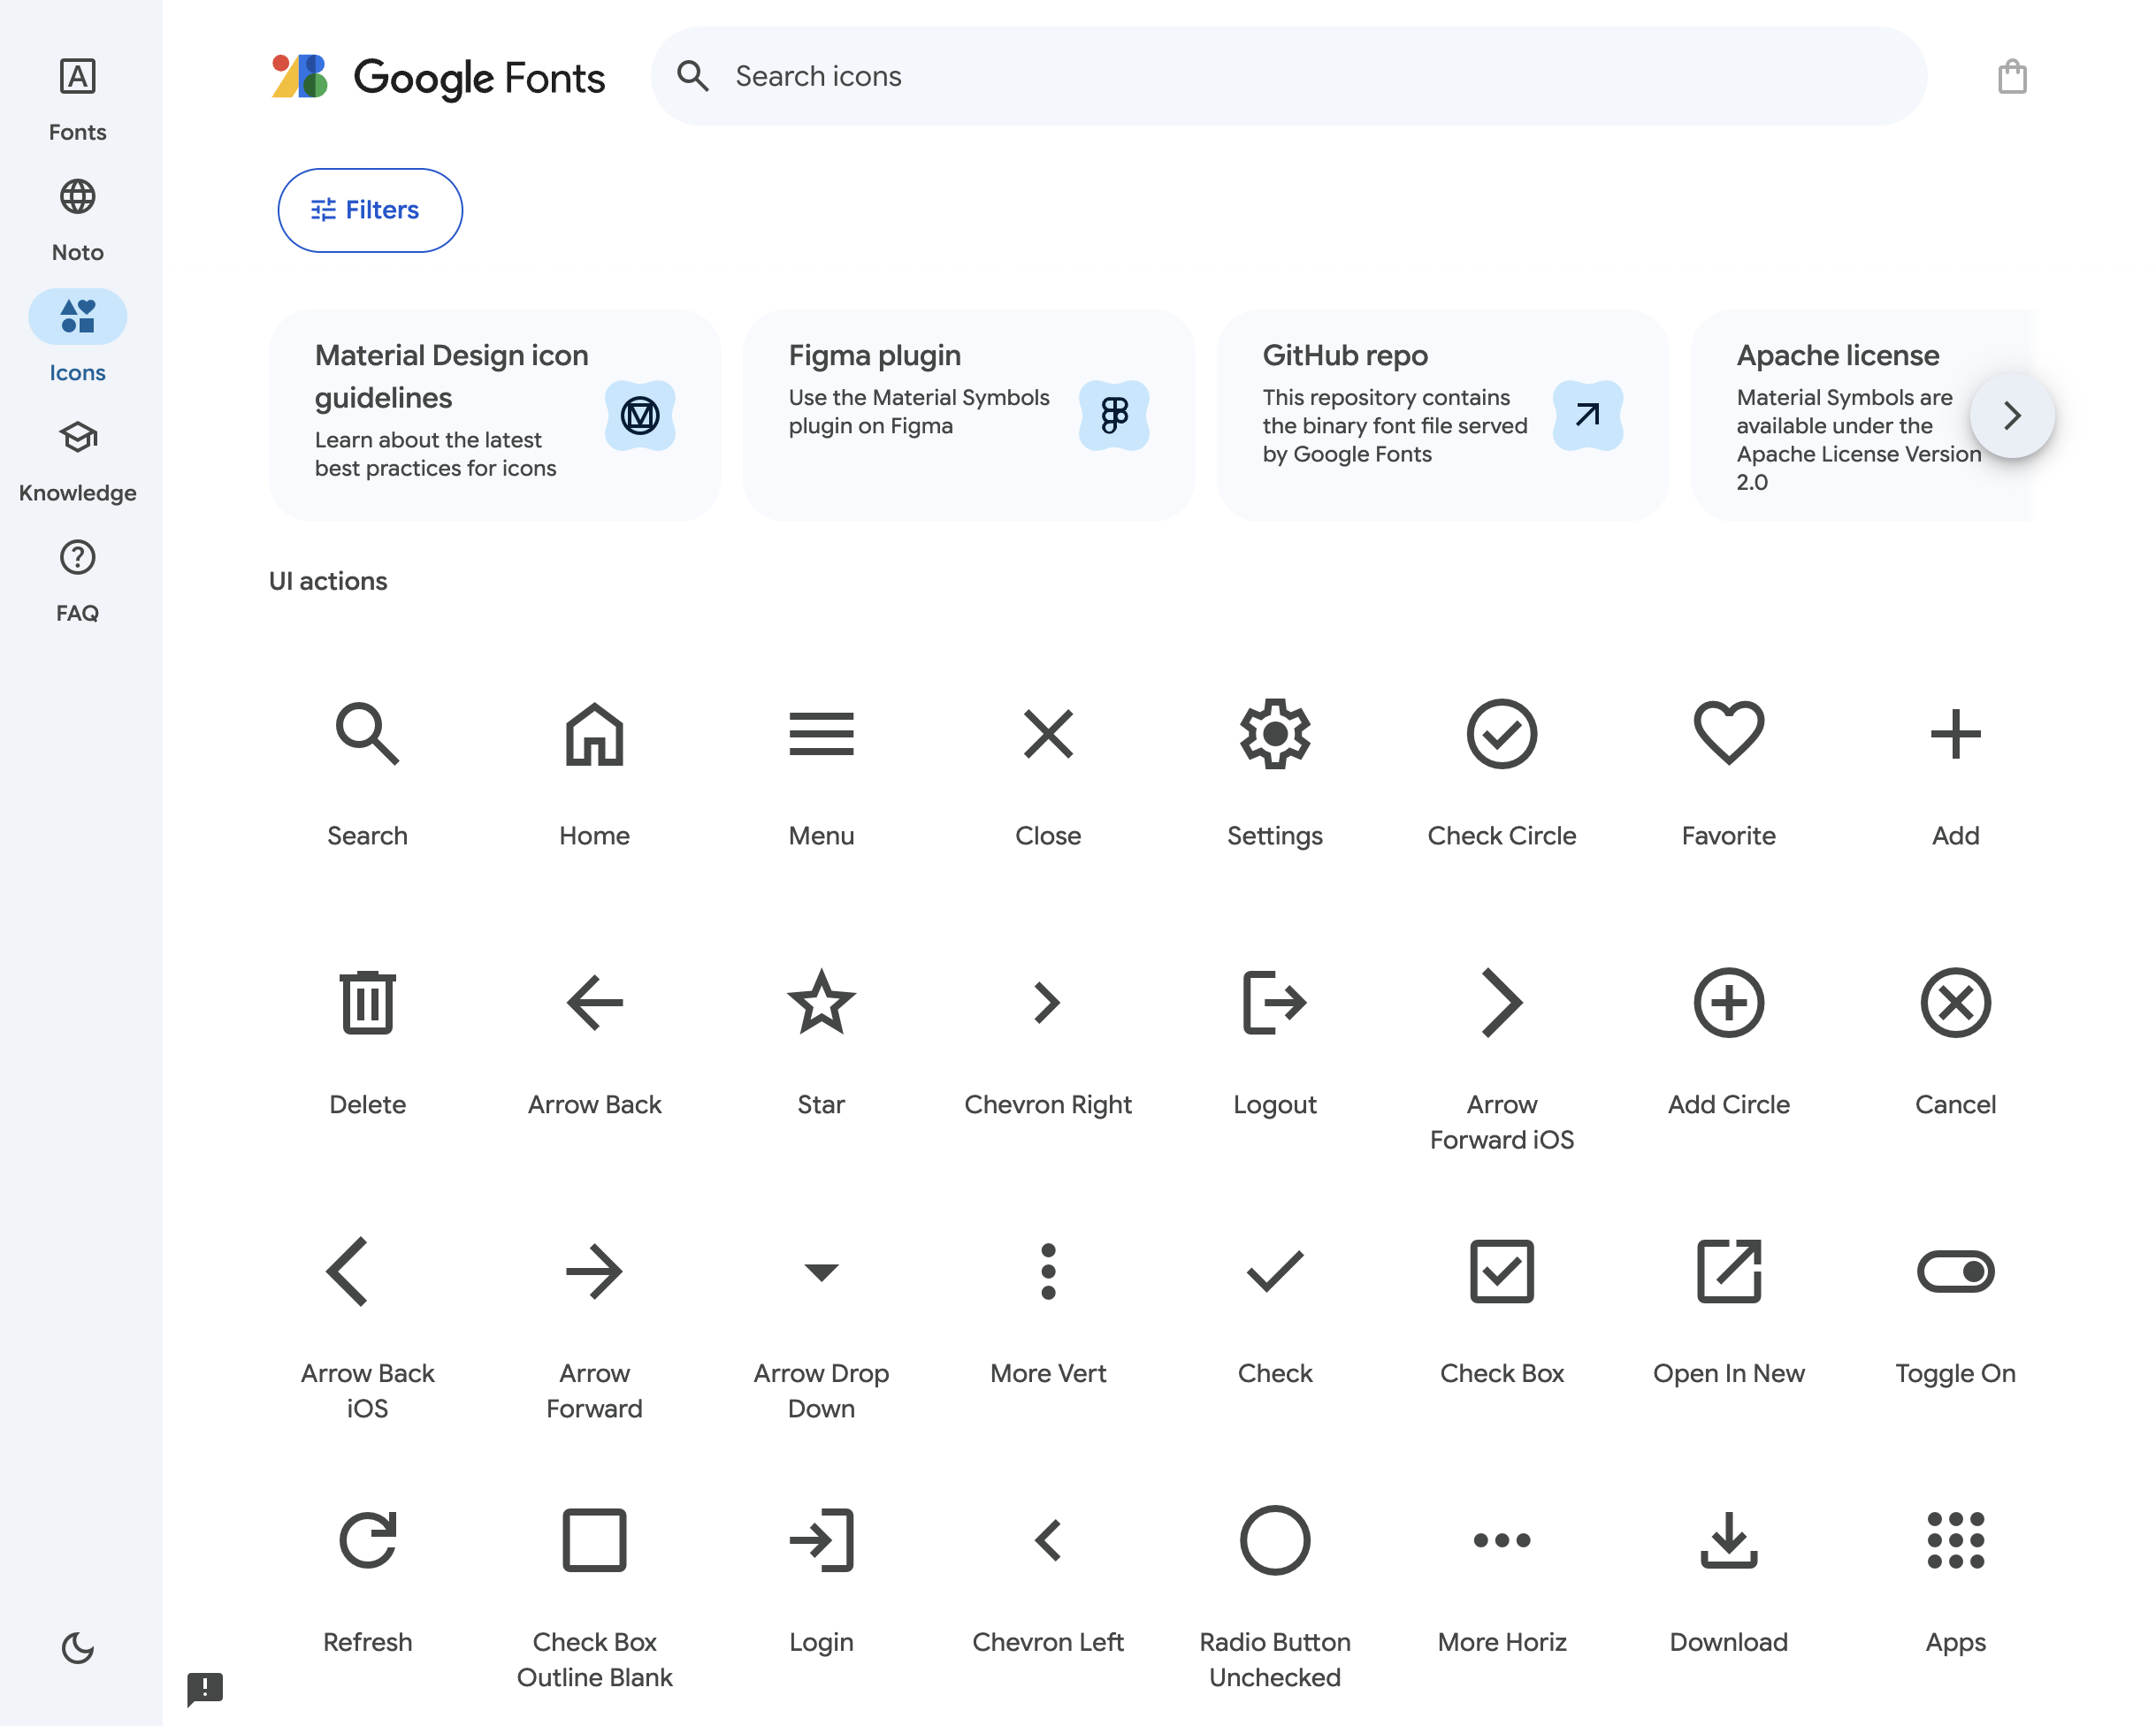Select the Add Circle icon
The image size is (2156, 1726).
tap(1729, 1002)
